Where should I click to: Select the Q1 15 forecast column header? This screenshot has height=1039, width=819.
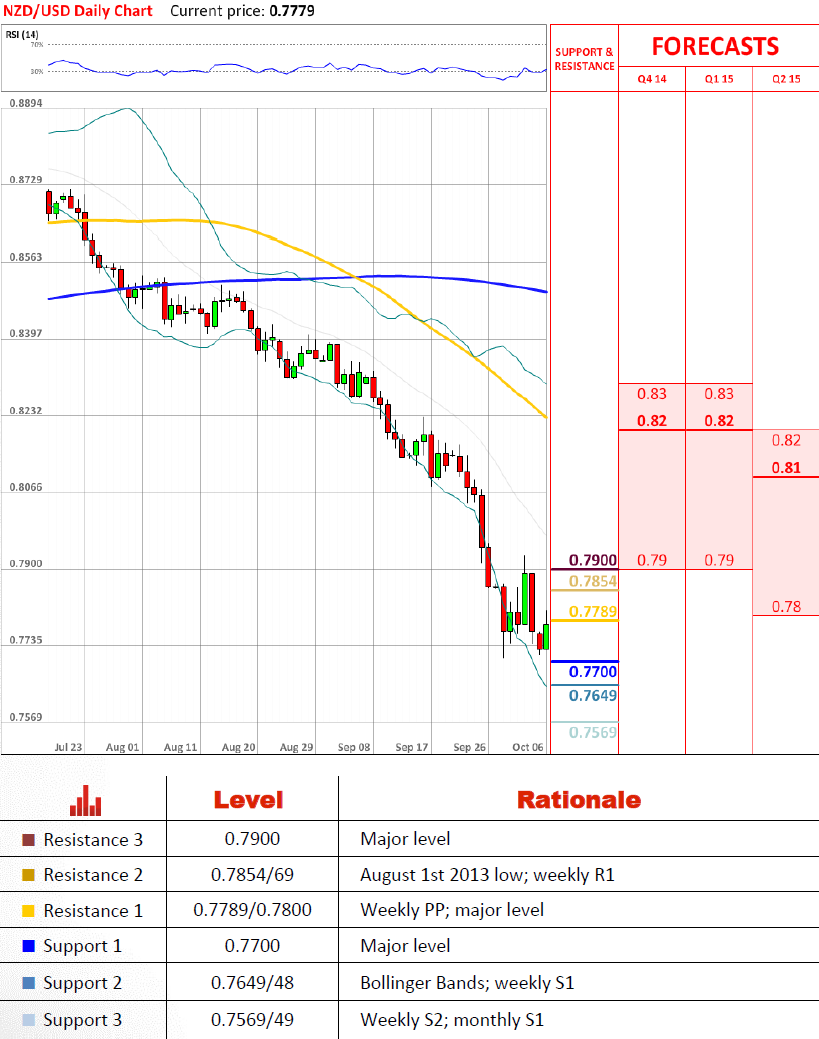tap(719, 79)
